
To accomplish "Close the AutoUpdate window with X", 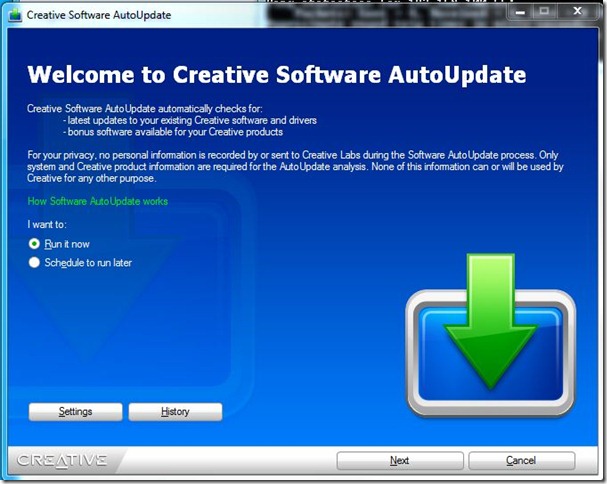I will coord(578,11).
